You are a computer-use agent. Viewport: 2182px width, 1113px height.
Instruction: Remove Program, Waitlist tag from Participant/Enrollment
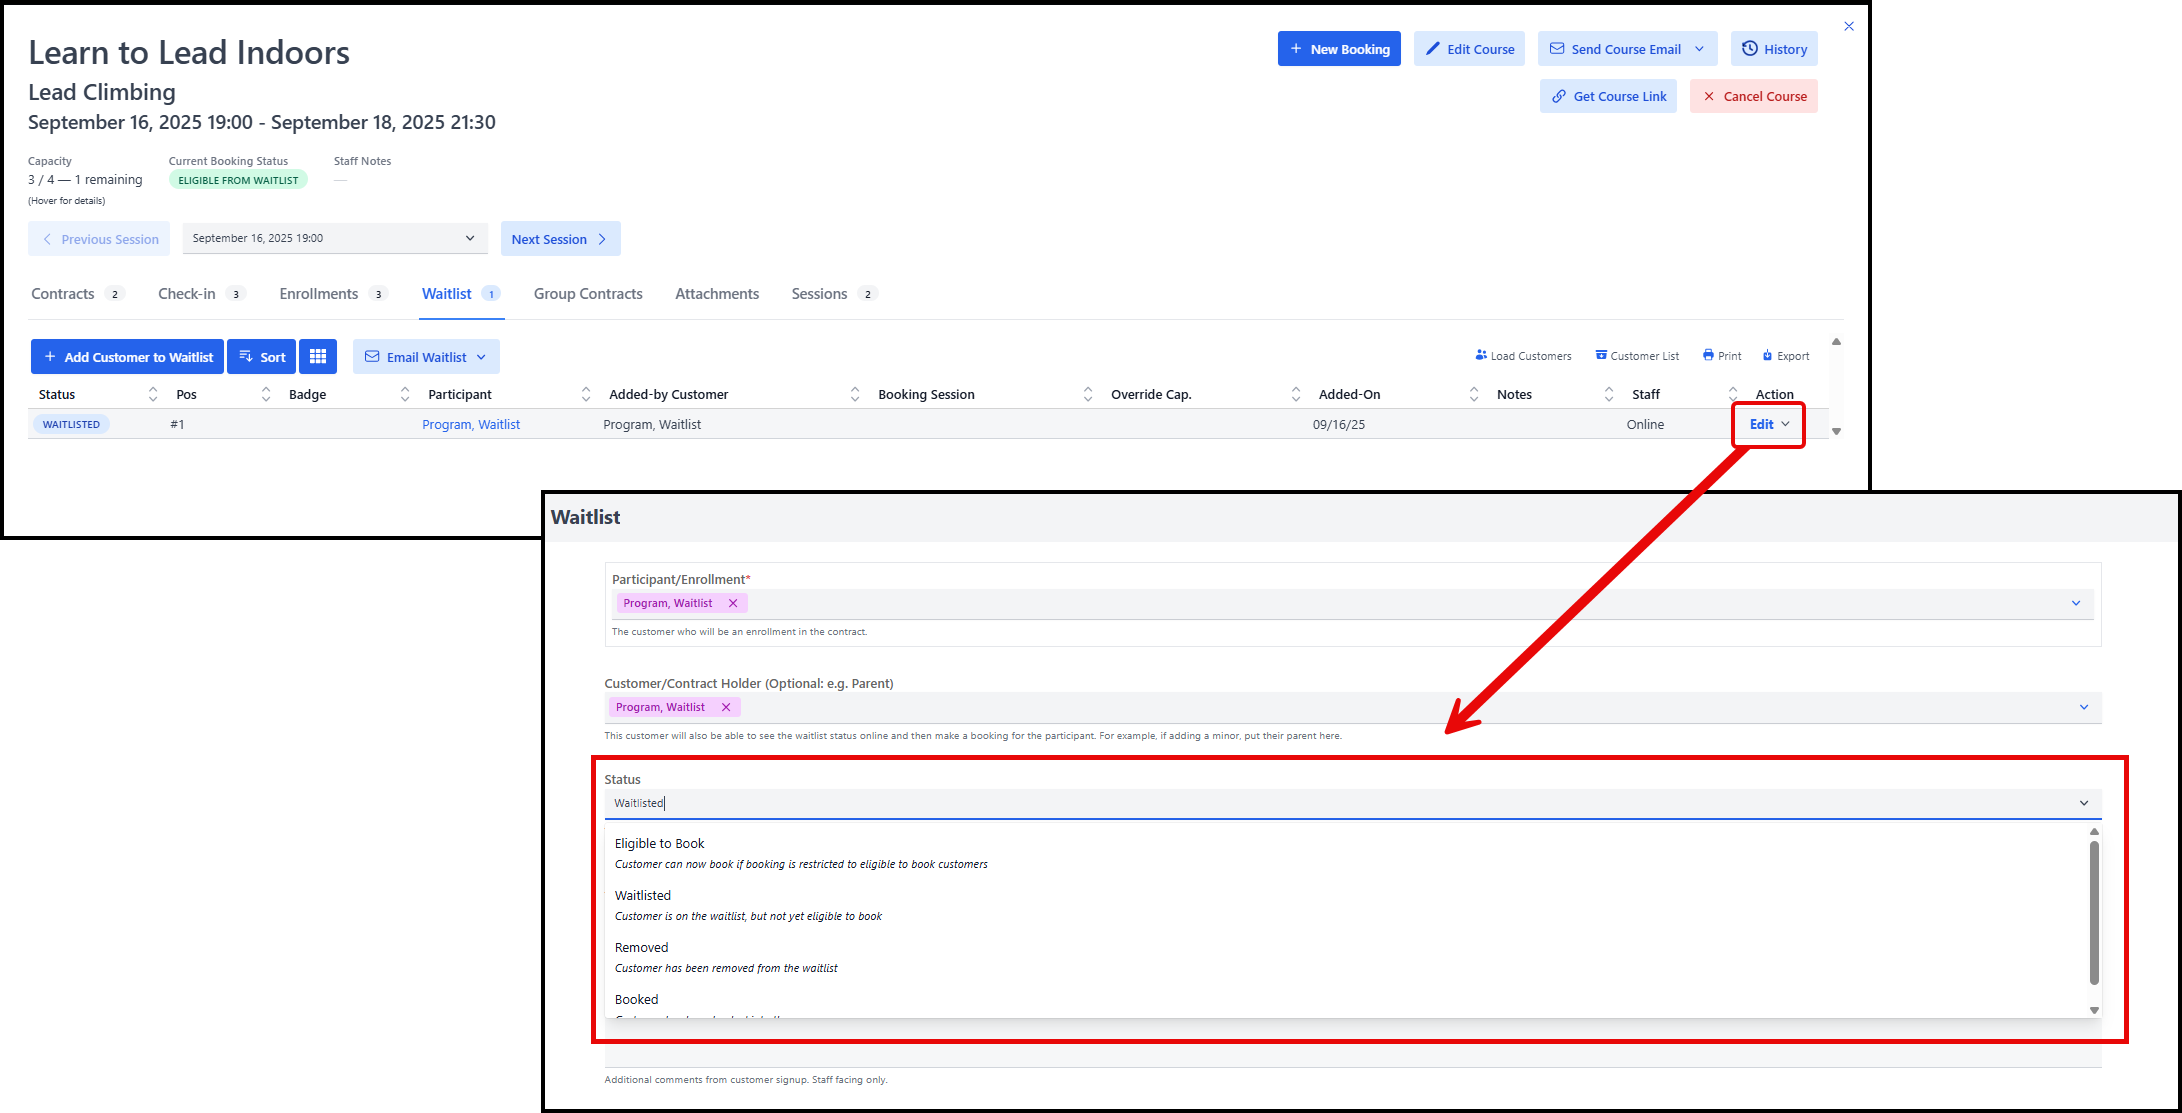point(733,603)
